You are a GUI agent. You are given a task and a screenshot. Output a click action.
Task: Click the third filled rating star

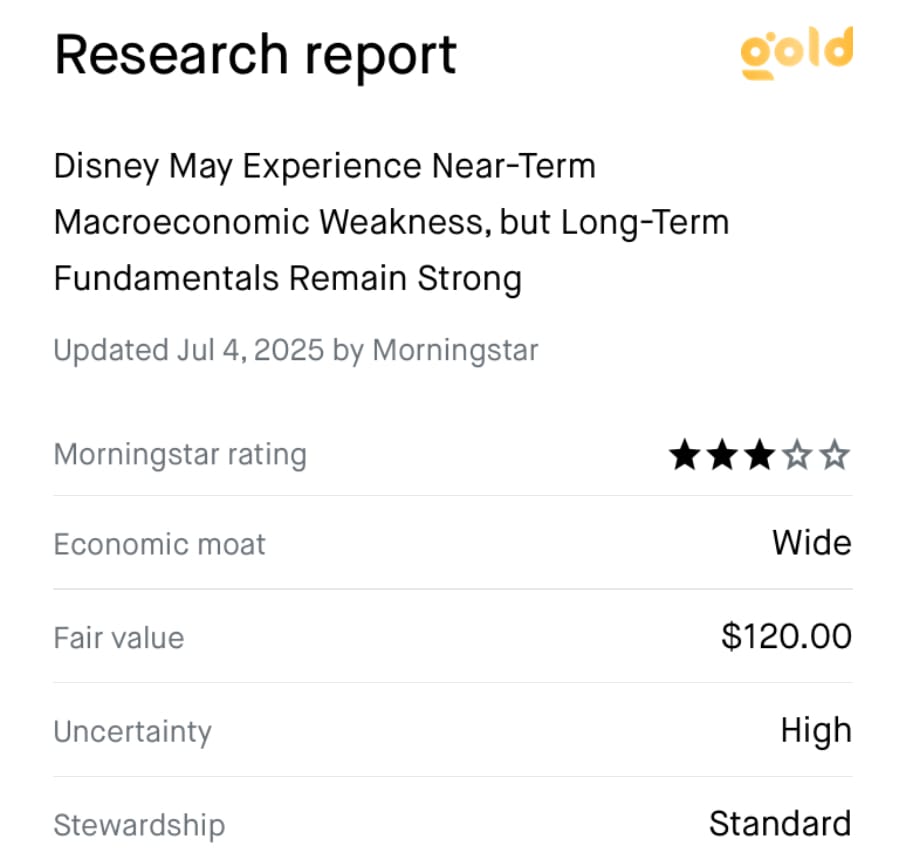click(760, 455)
